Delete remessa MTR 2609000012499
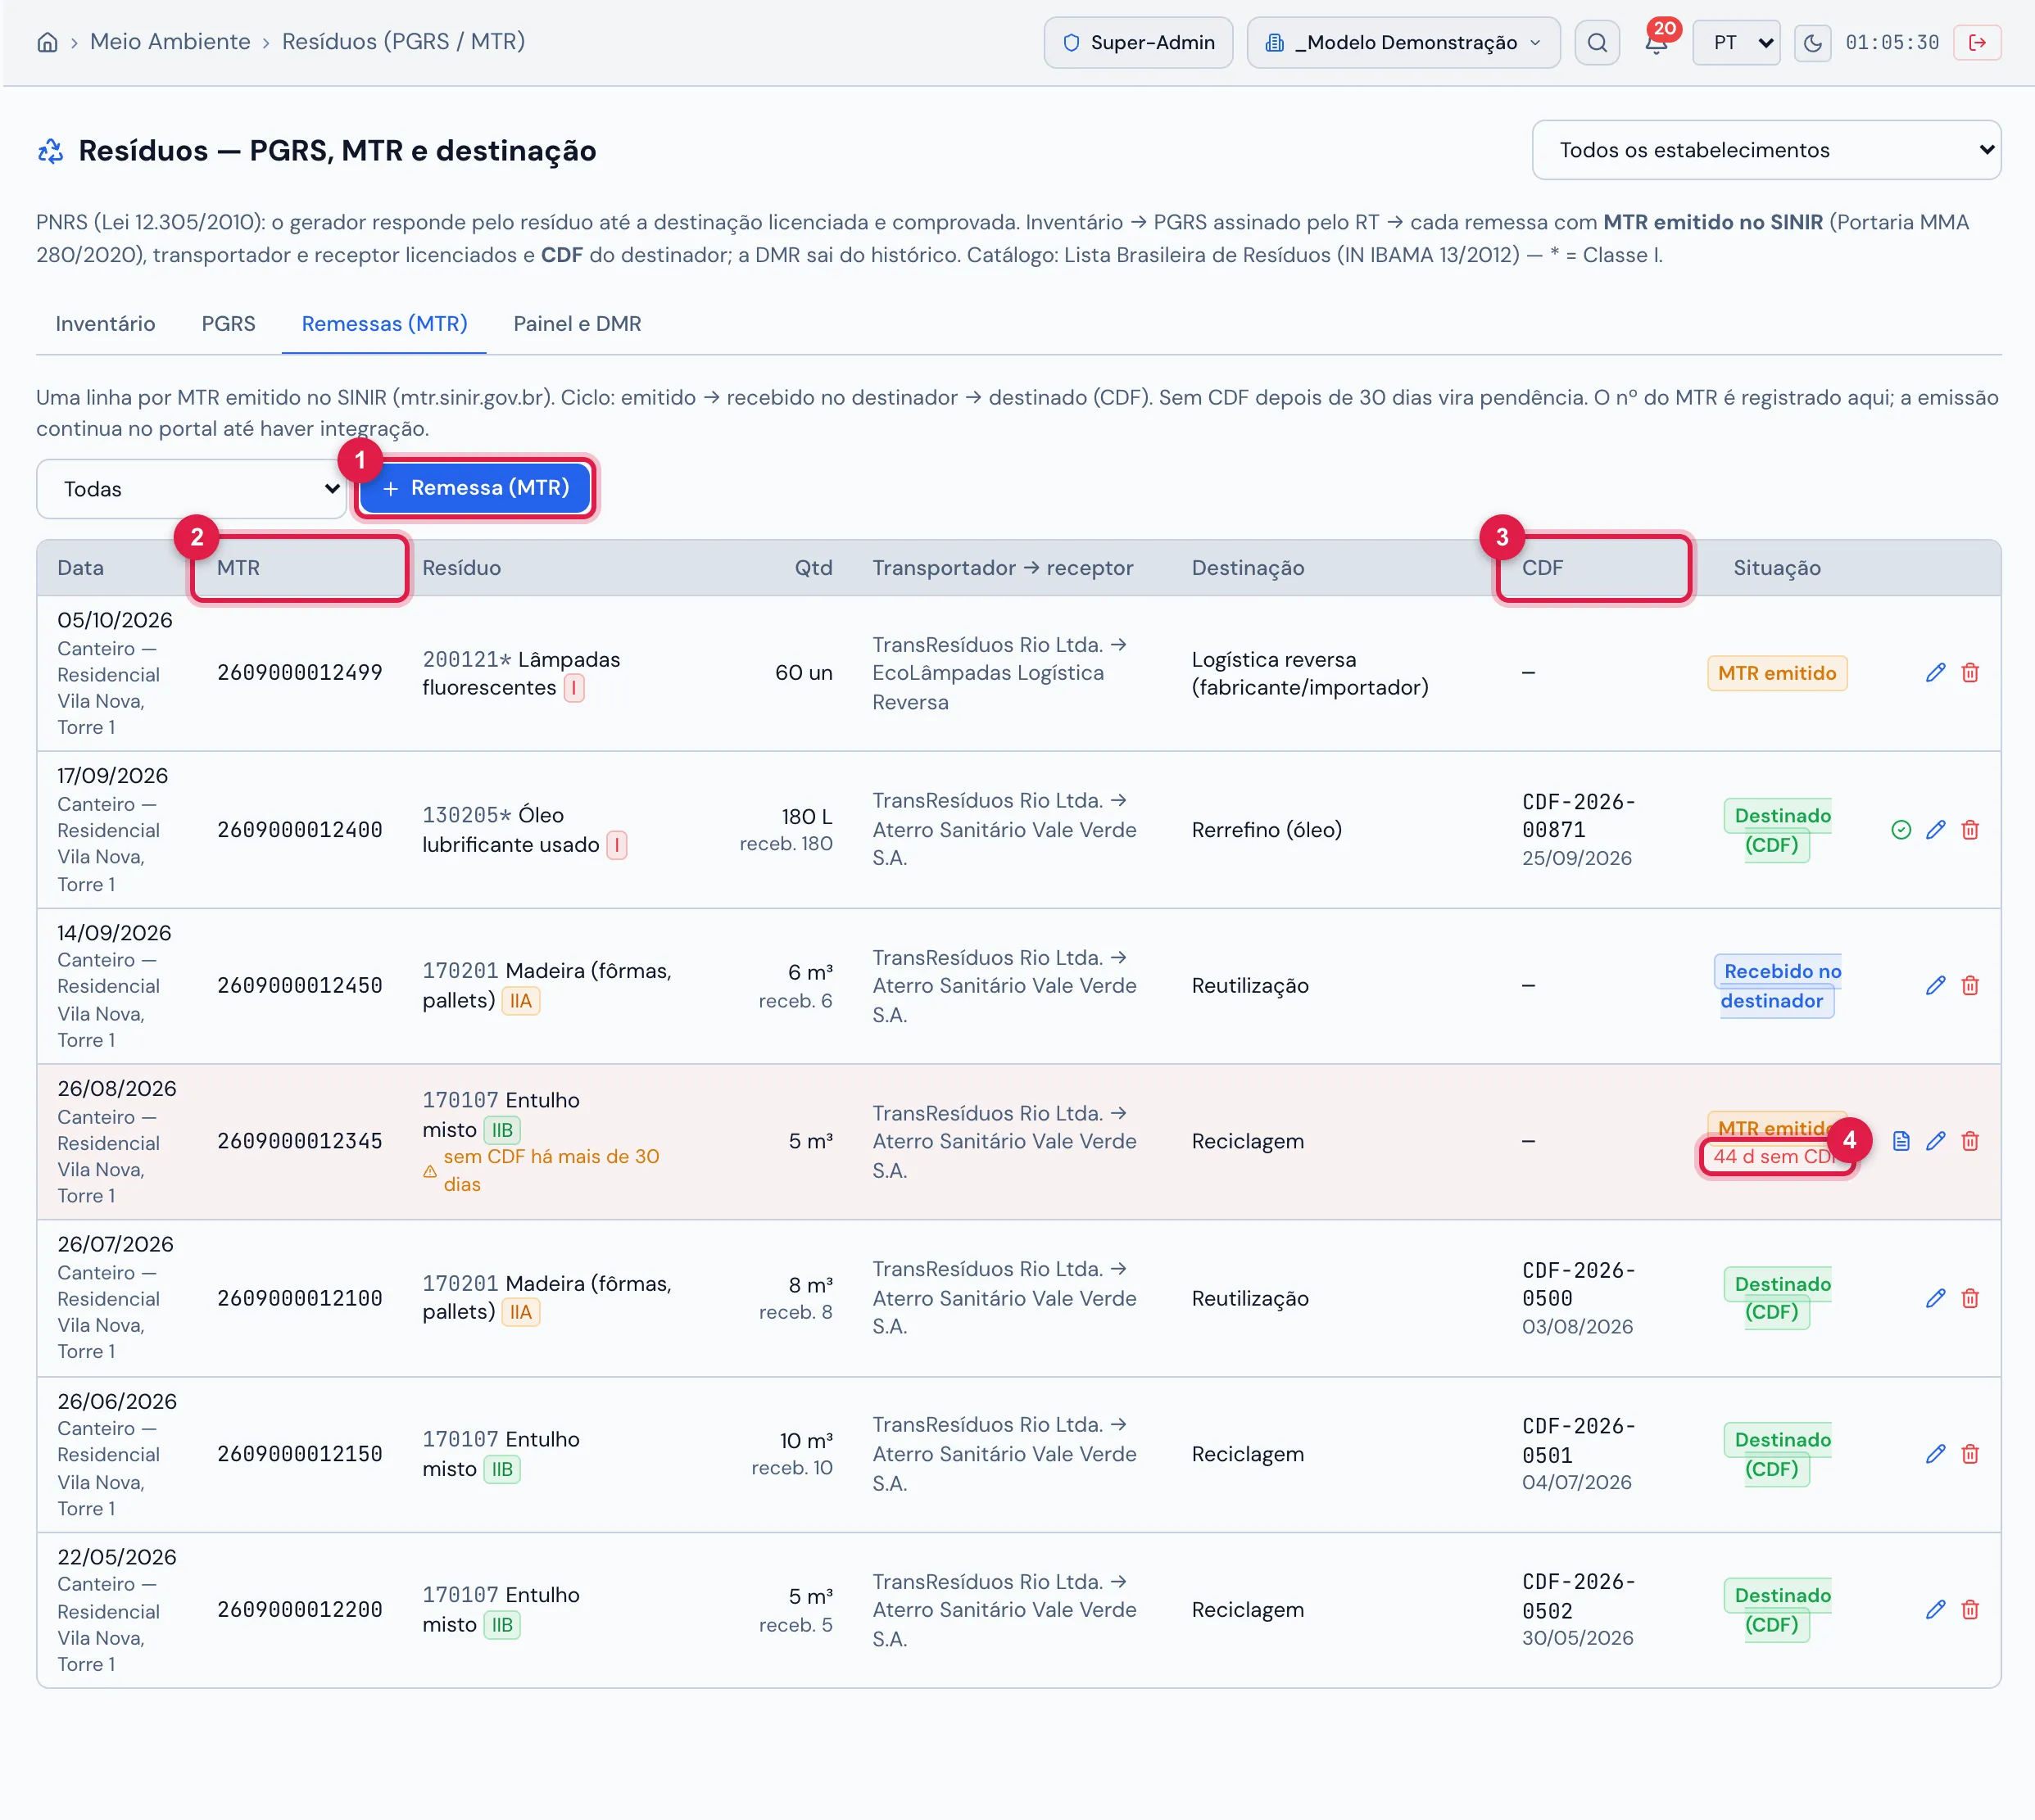 pyautogui.click(x=1970, y=673)
